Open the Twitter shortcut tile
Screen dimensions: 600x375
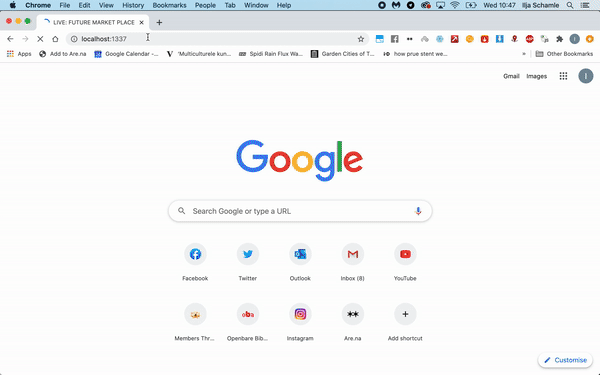coord(248,262)
